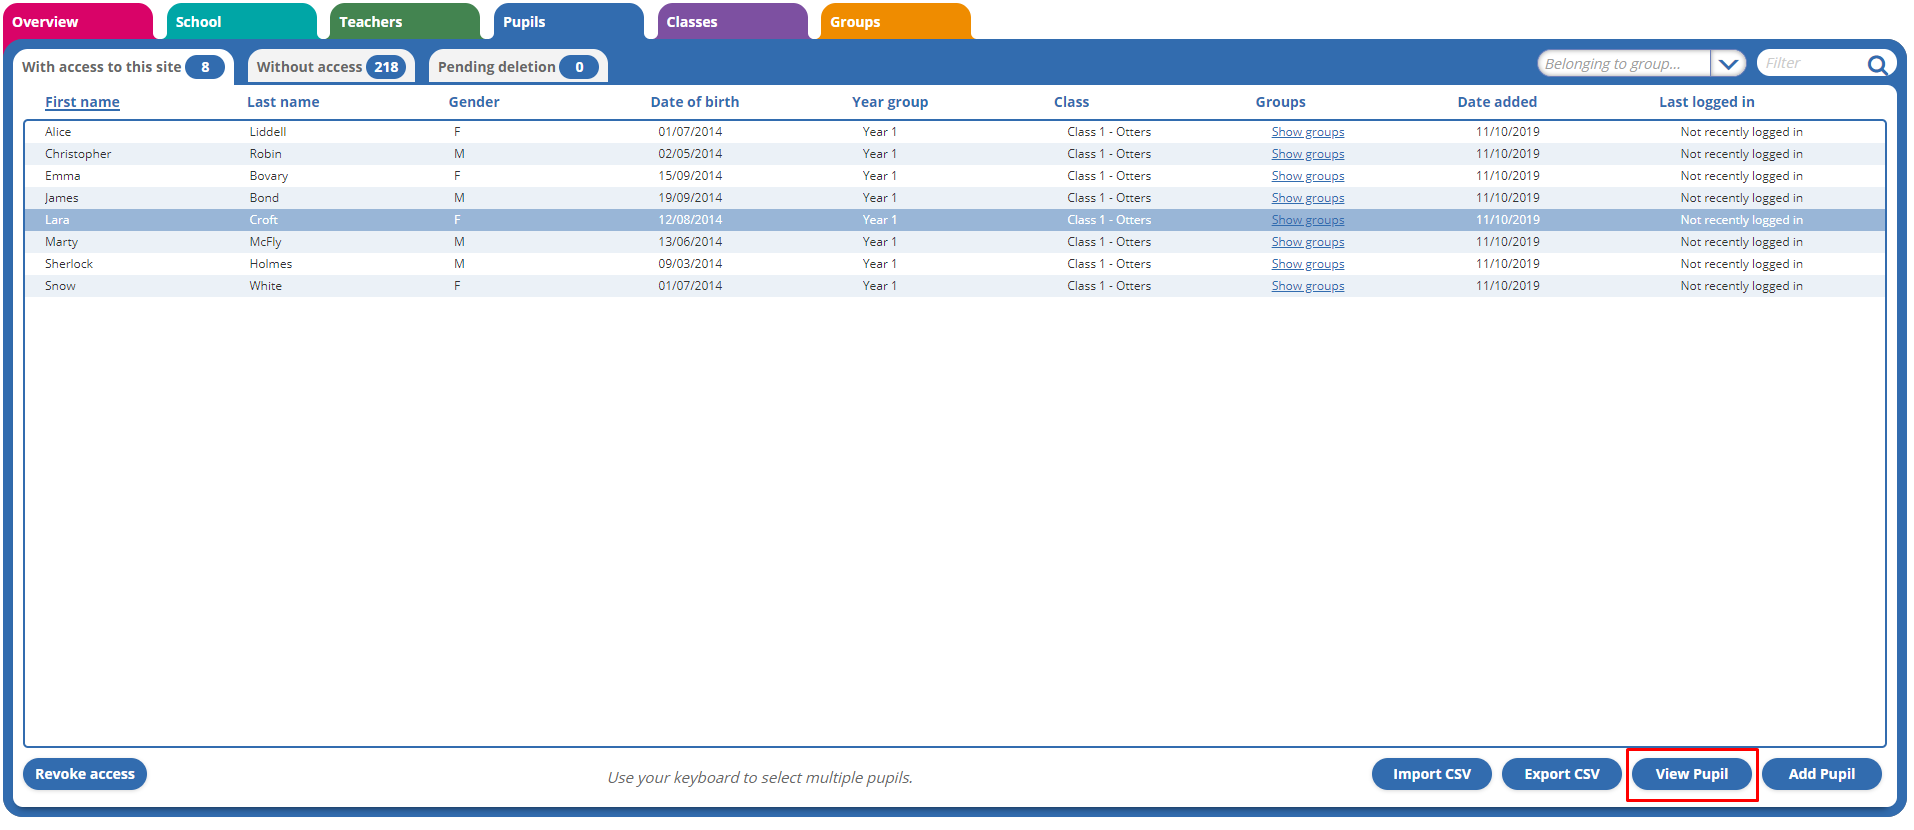Show pupils Without access
Image resolution: width=1914 pixels, height=830 pixels.
330,67
